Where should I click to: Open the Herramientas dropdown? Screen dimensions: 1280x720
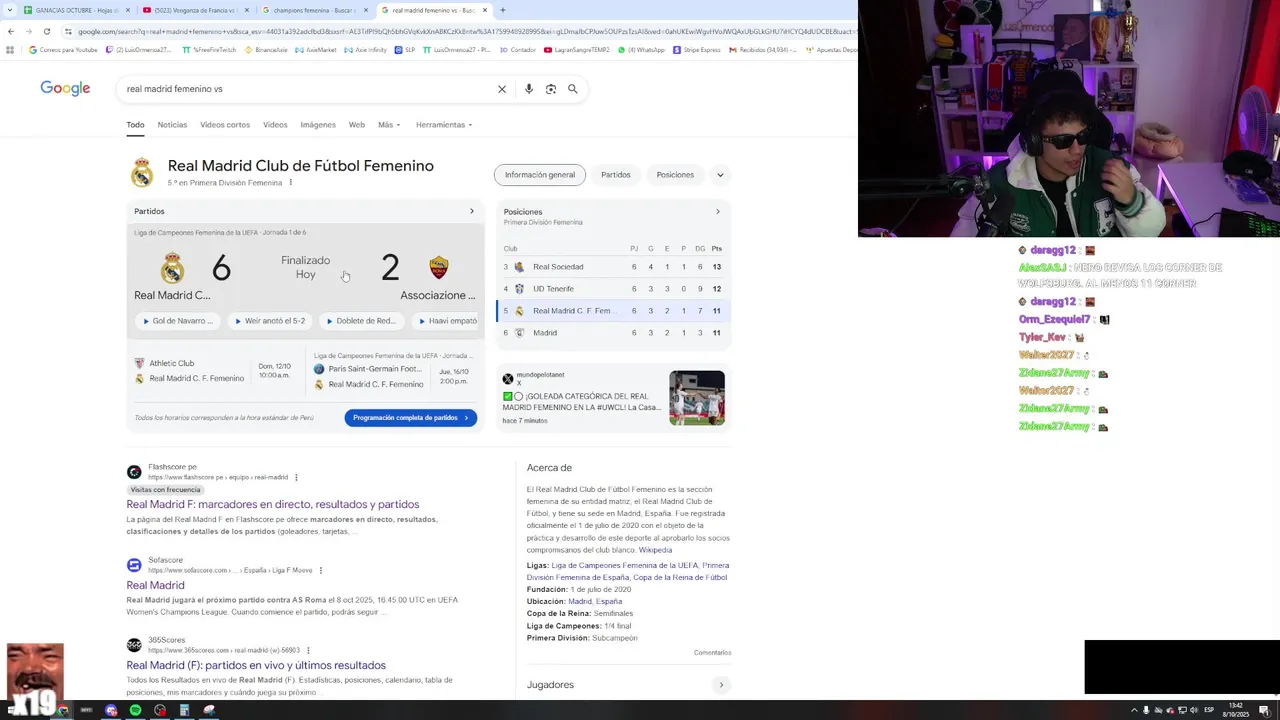444,125
